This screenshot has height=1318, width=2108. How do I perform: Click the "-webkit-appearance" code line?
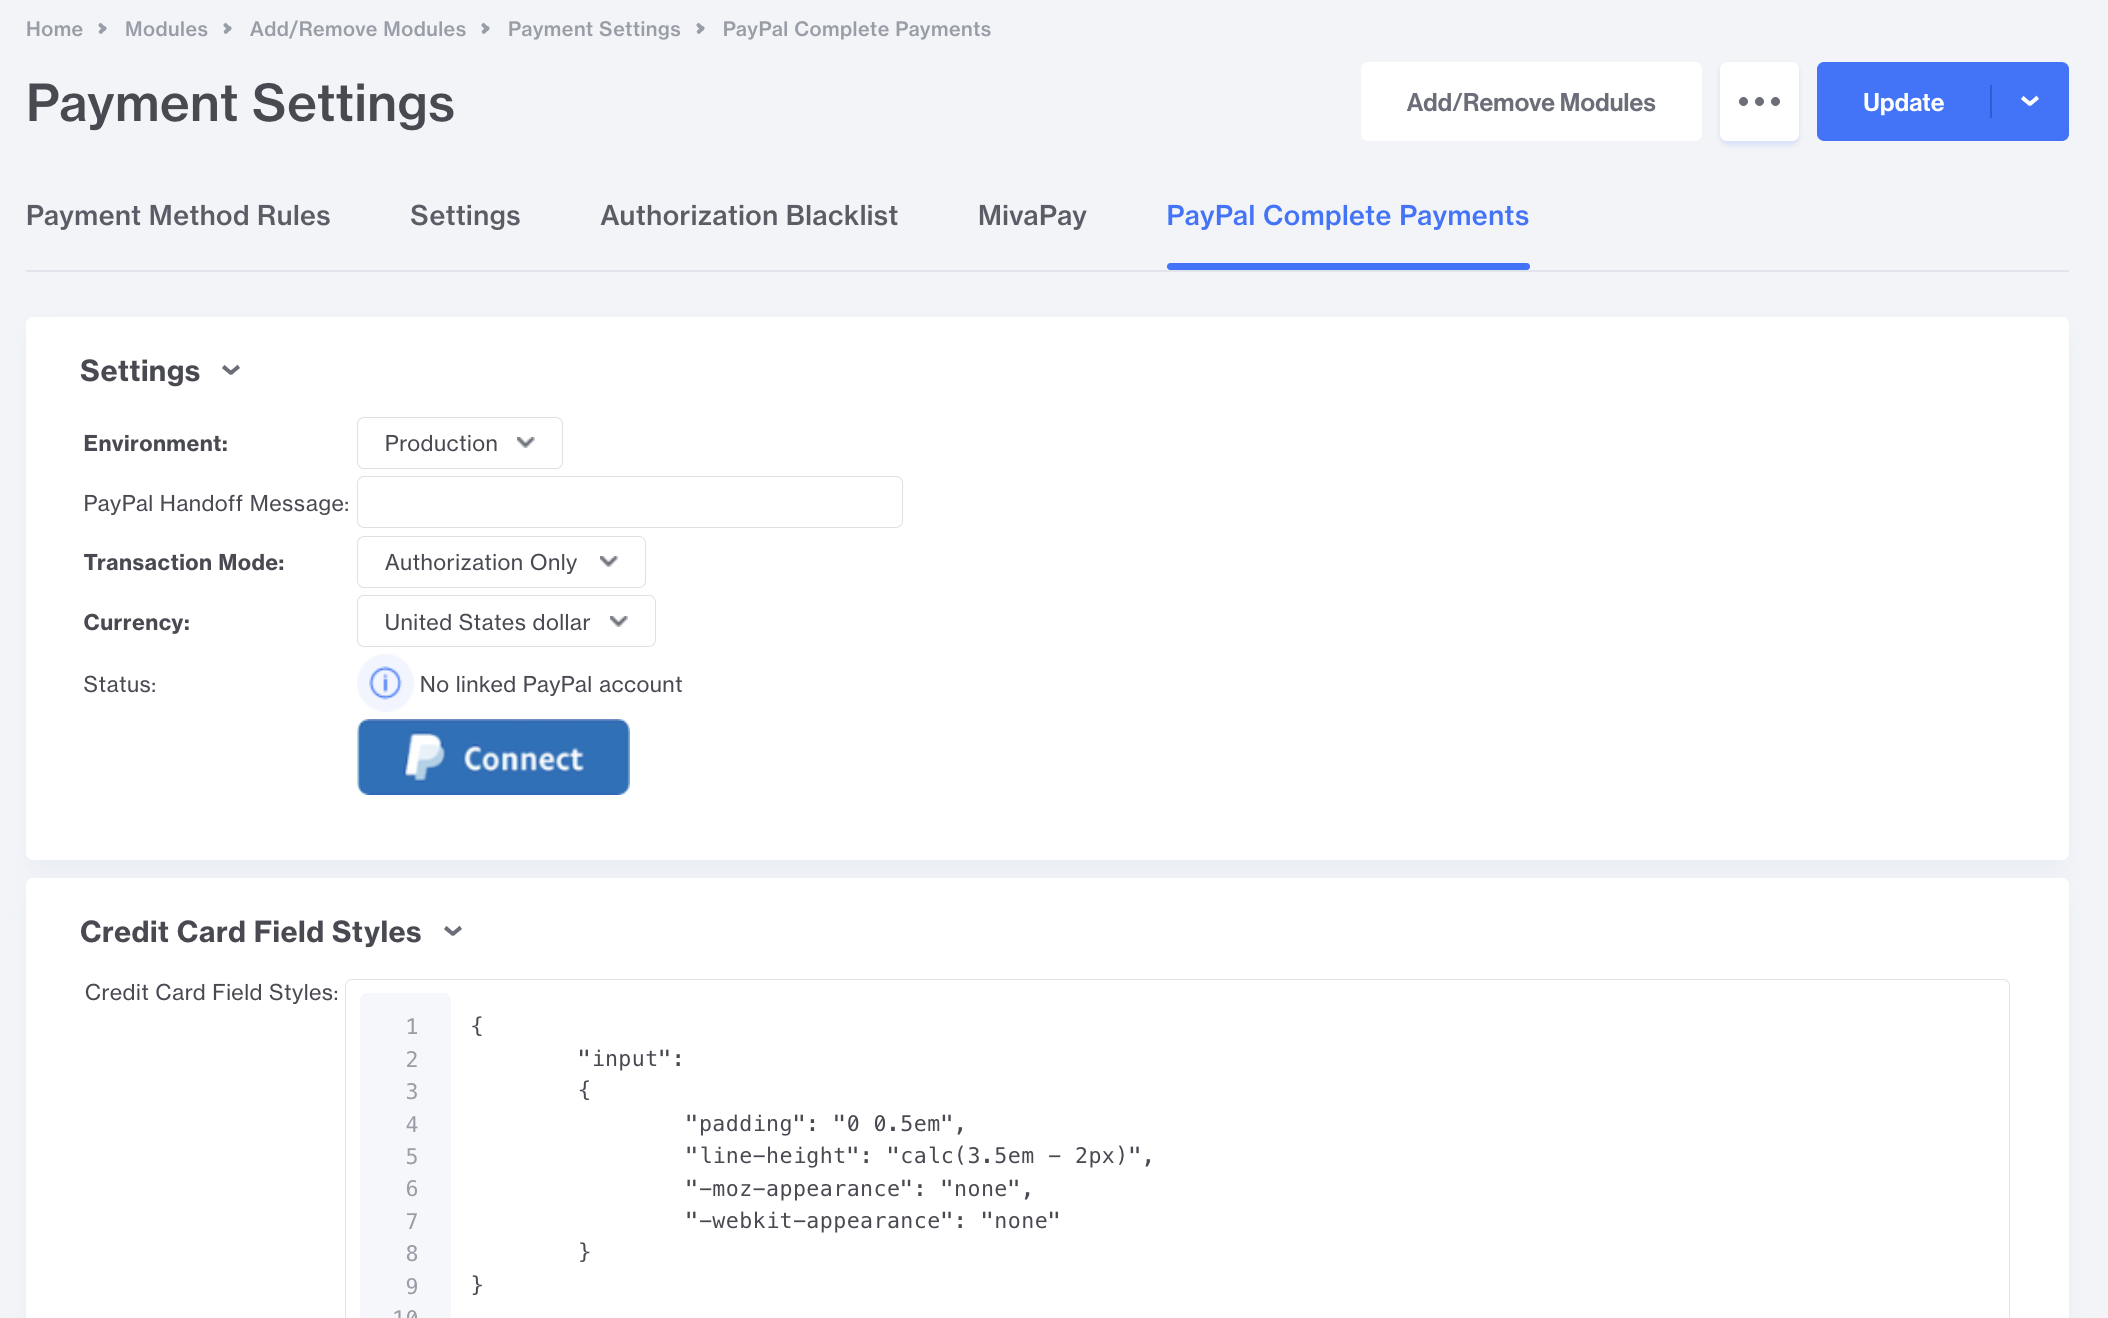coord(872,1221)
